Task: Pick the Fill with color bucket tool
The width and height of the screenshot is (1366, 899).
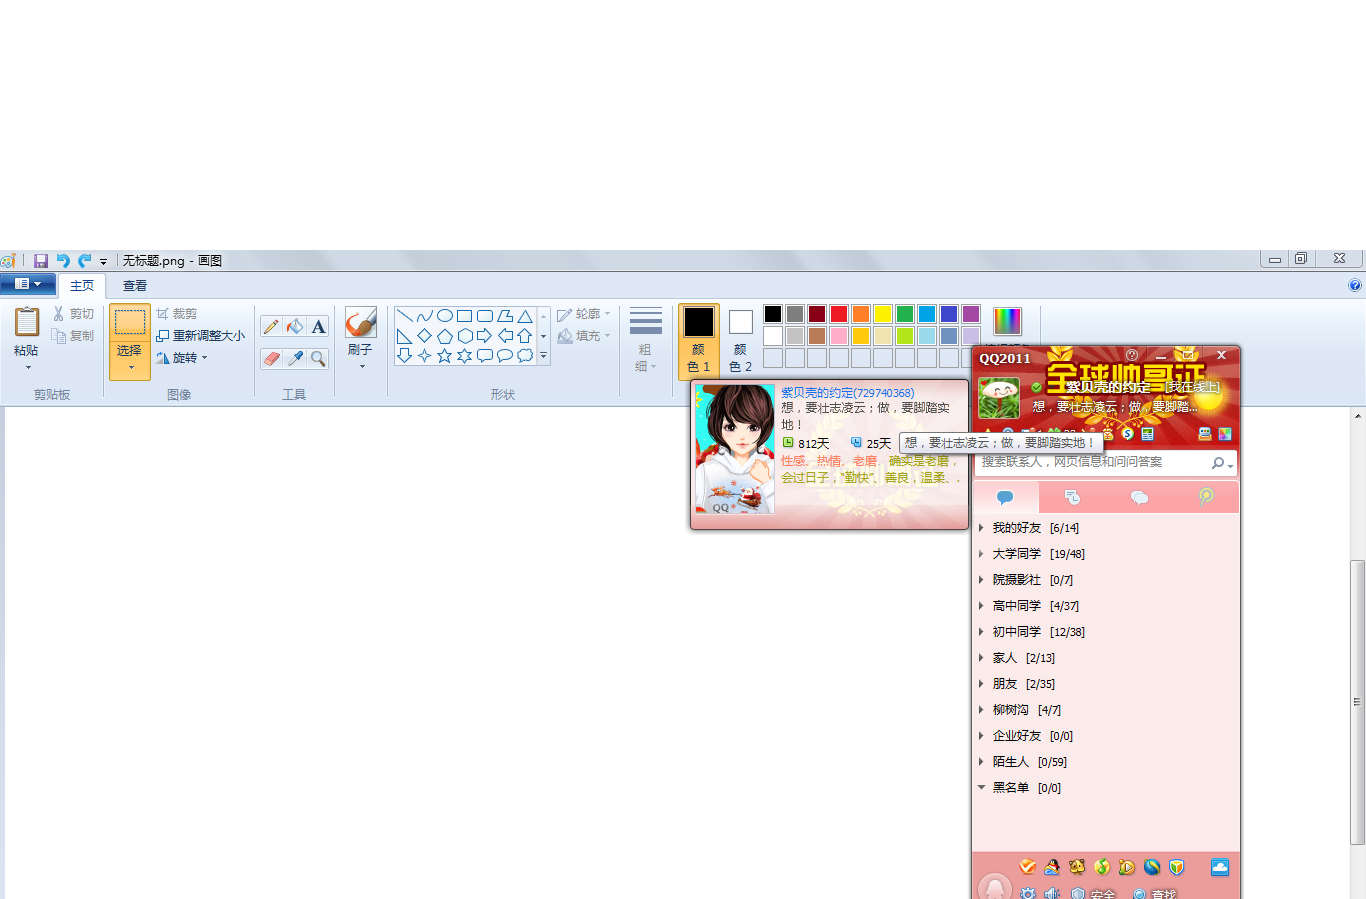Action: point(294,327)
